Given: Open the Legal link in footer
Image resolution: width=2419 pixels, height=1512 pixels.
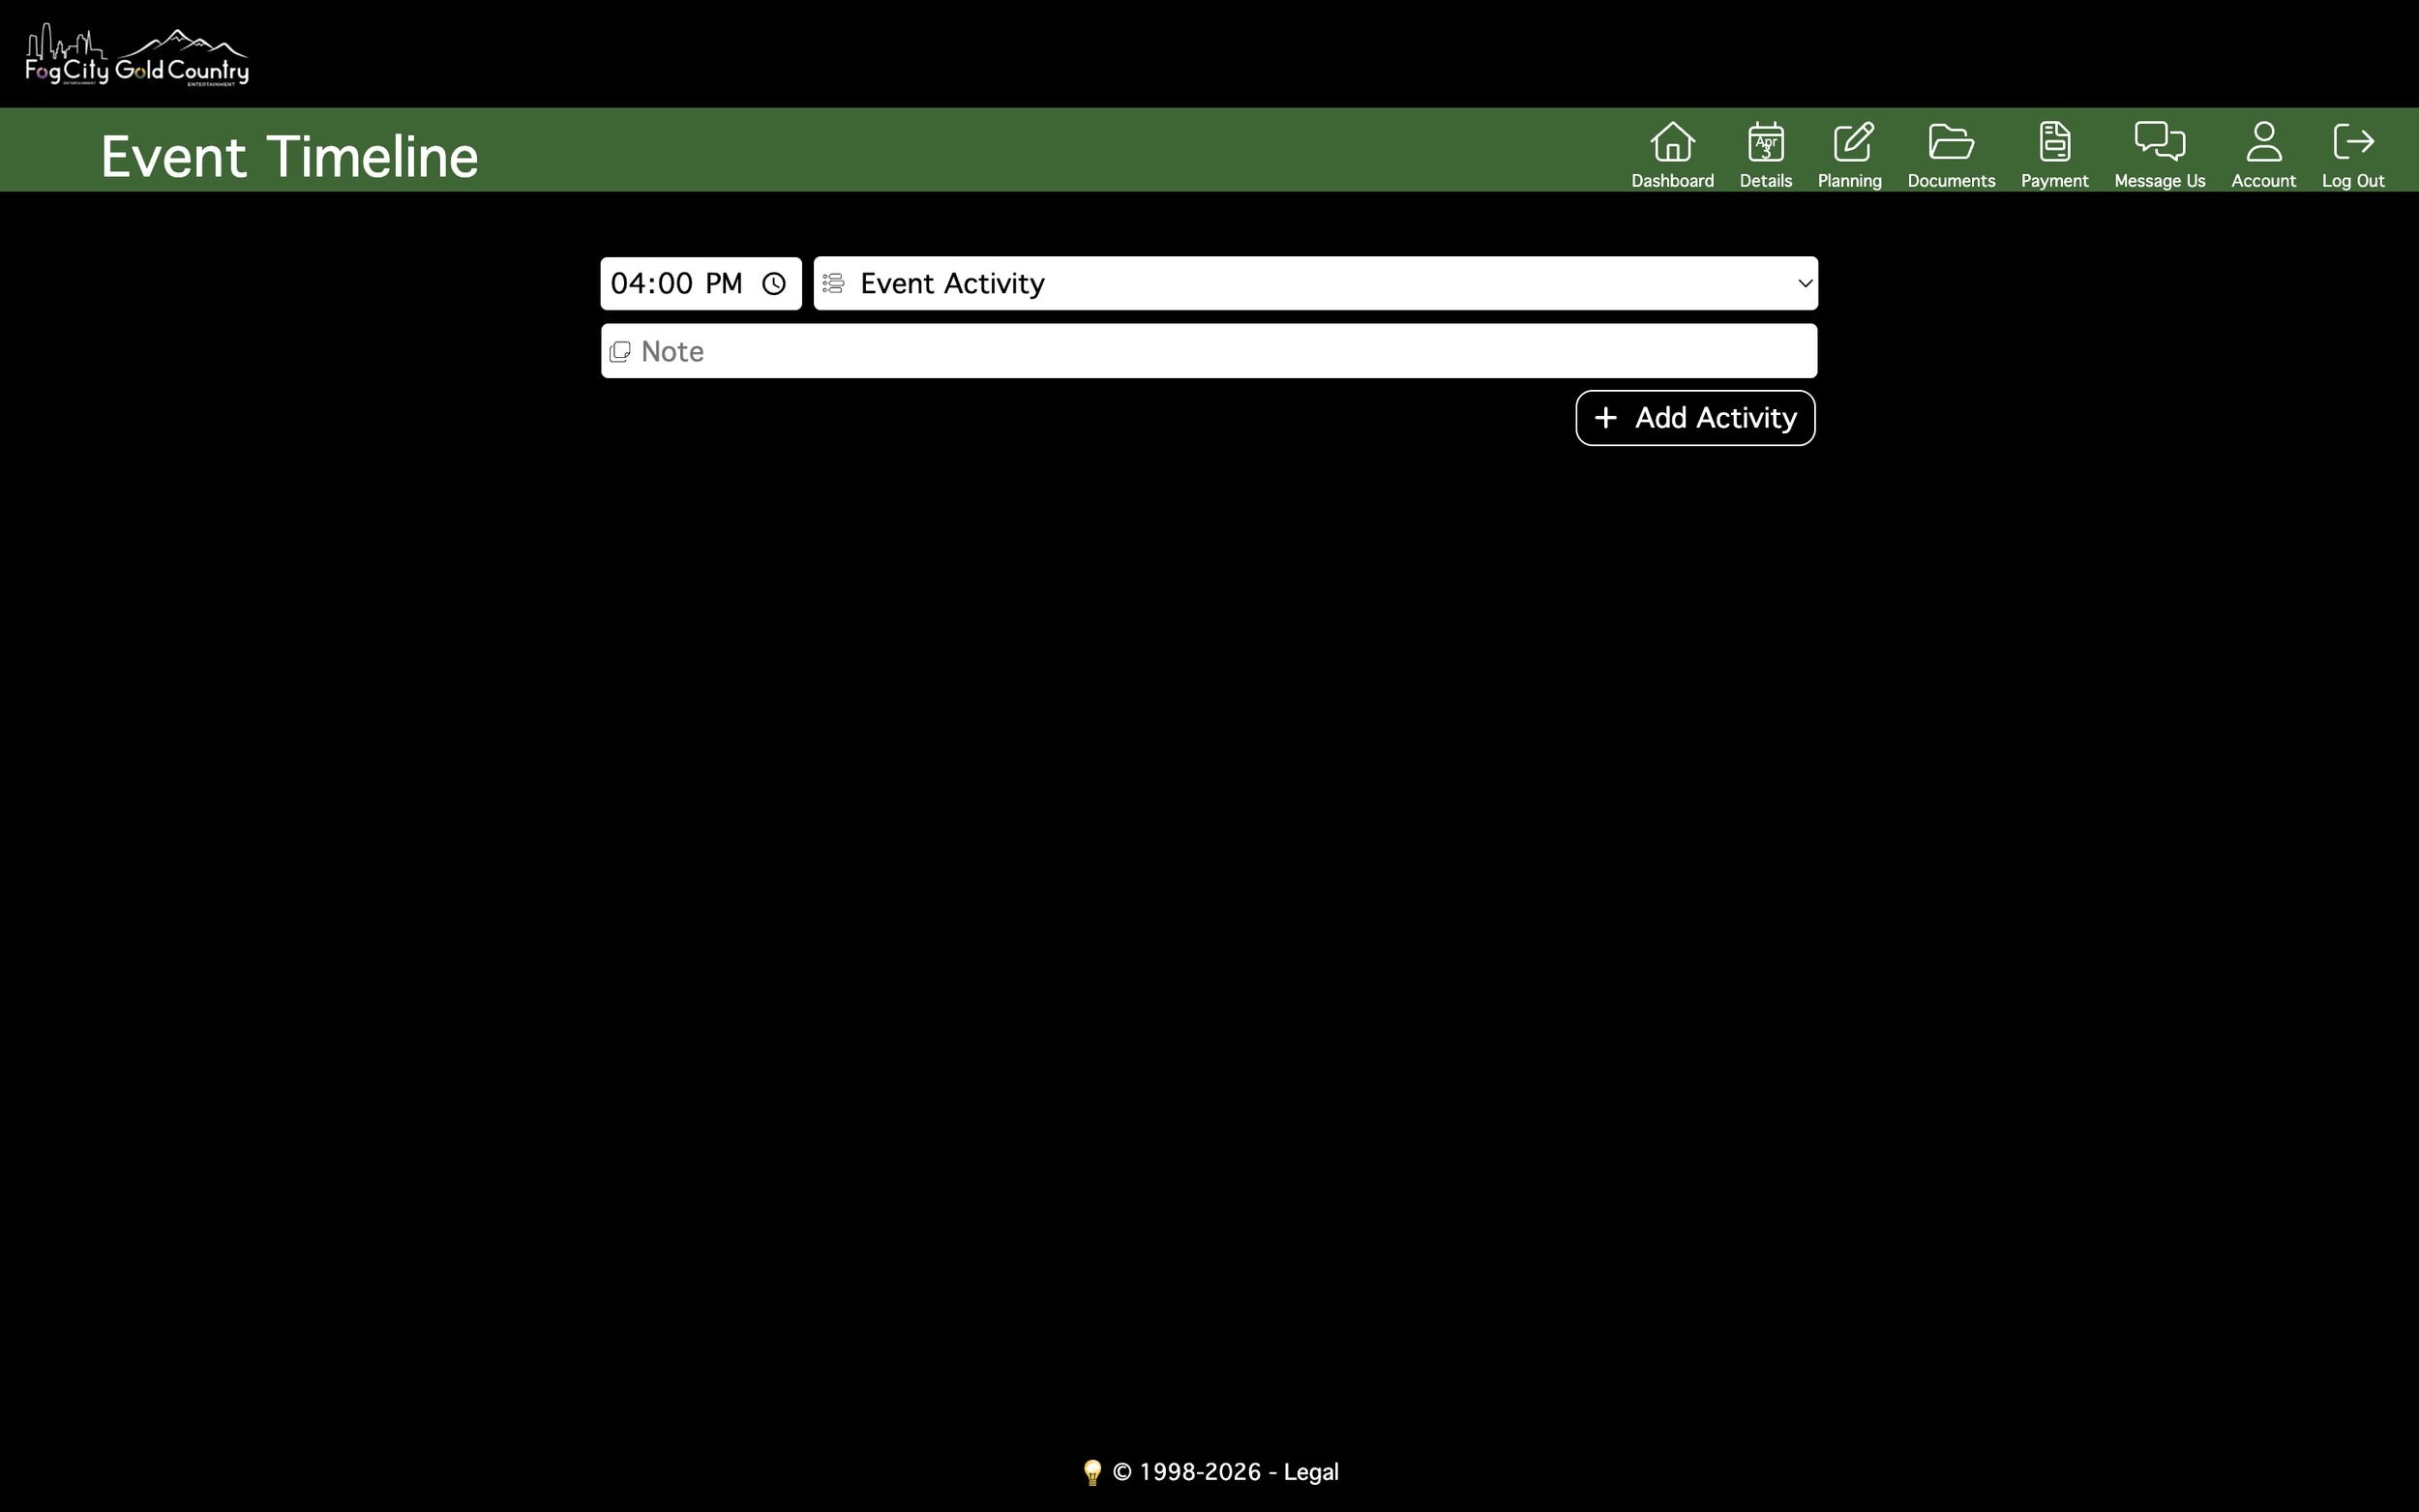Looking at the screenshot, I should point(1310,1472).
